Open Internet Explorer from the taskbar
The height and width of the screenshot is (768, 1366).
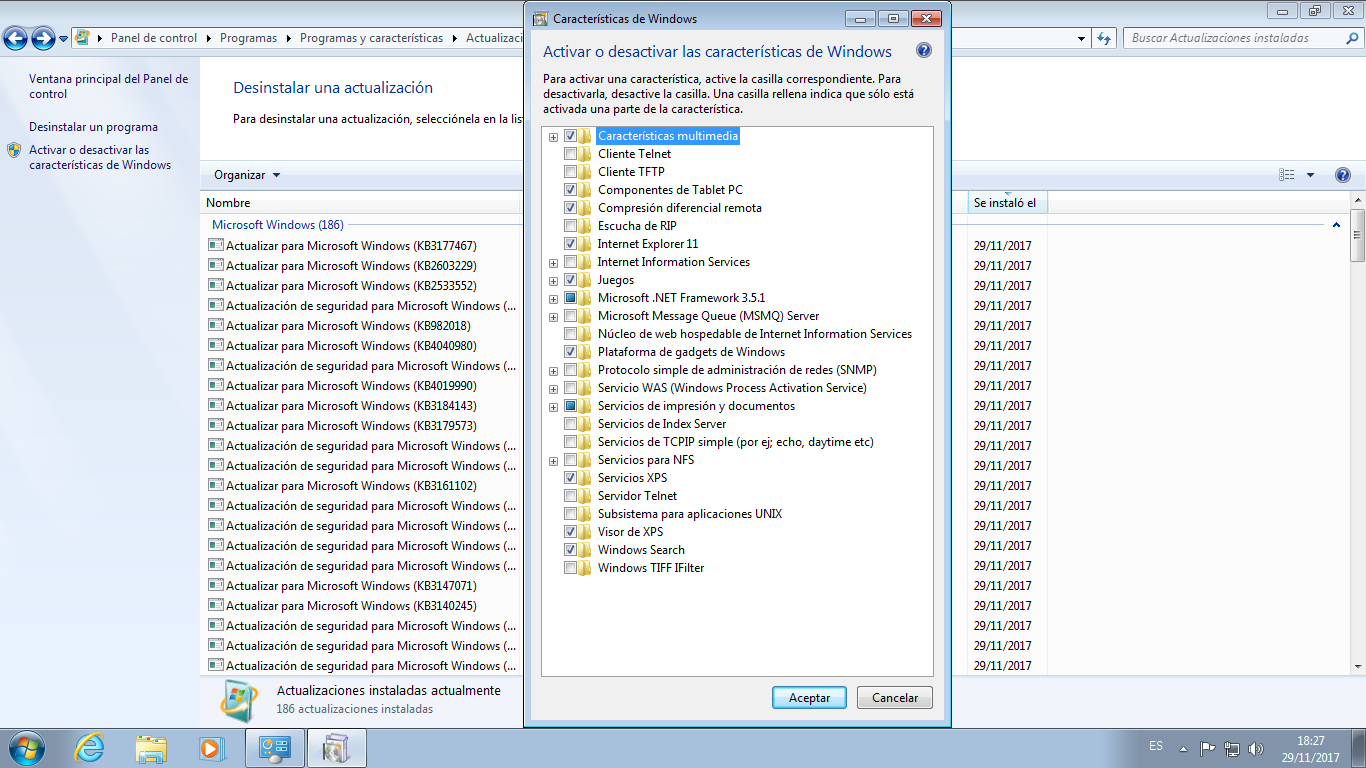click(90, 748)
